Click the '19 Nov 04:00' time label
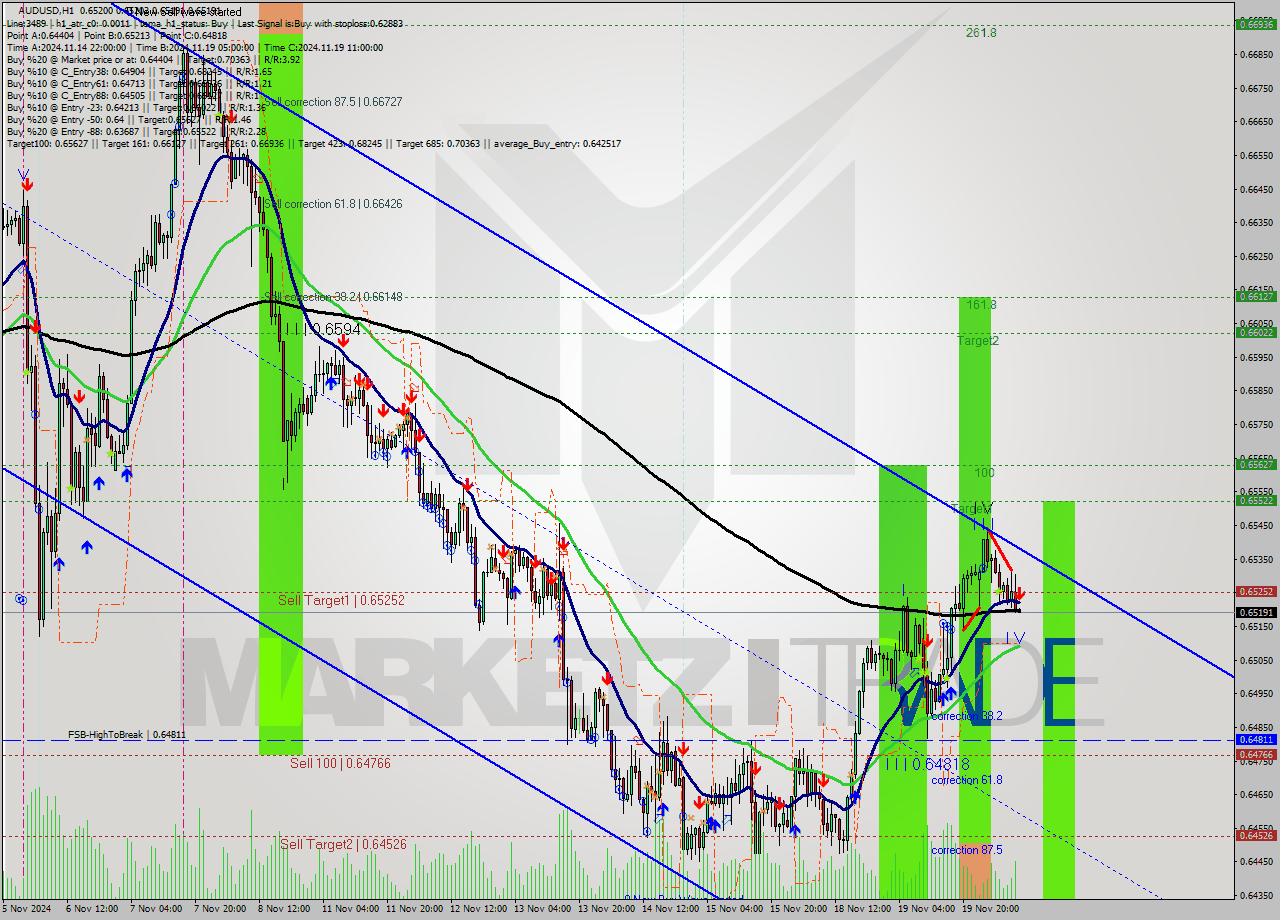The height and width of the screenshot is (920, 1280). coord(928,909)
